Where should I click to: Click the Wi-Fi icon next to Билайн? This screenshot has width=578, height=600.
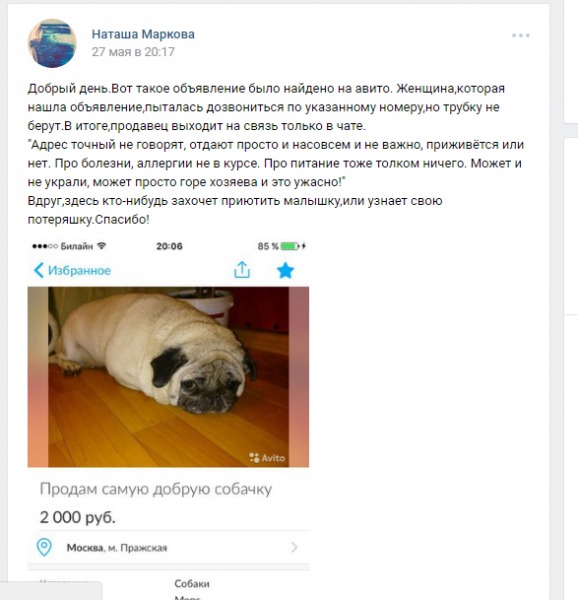101,246
